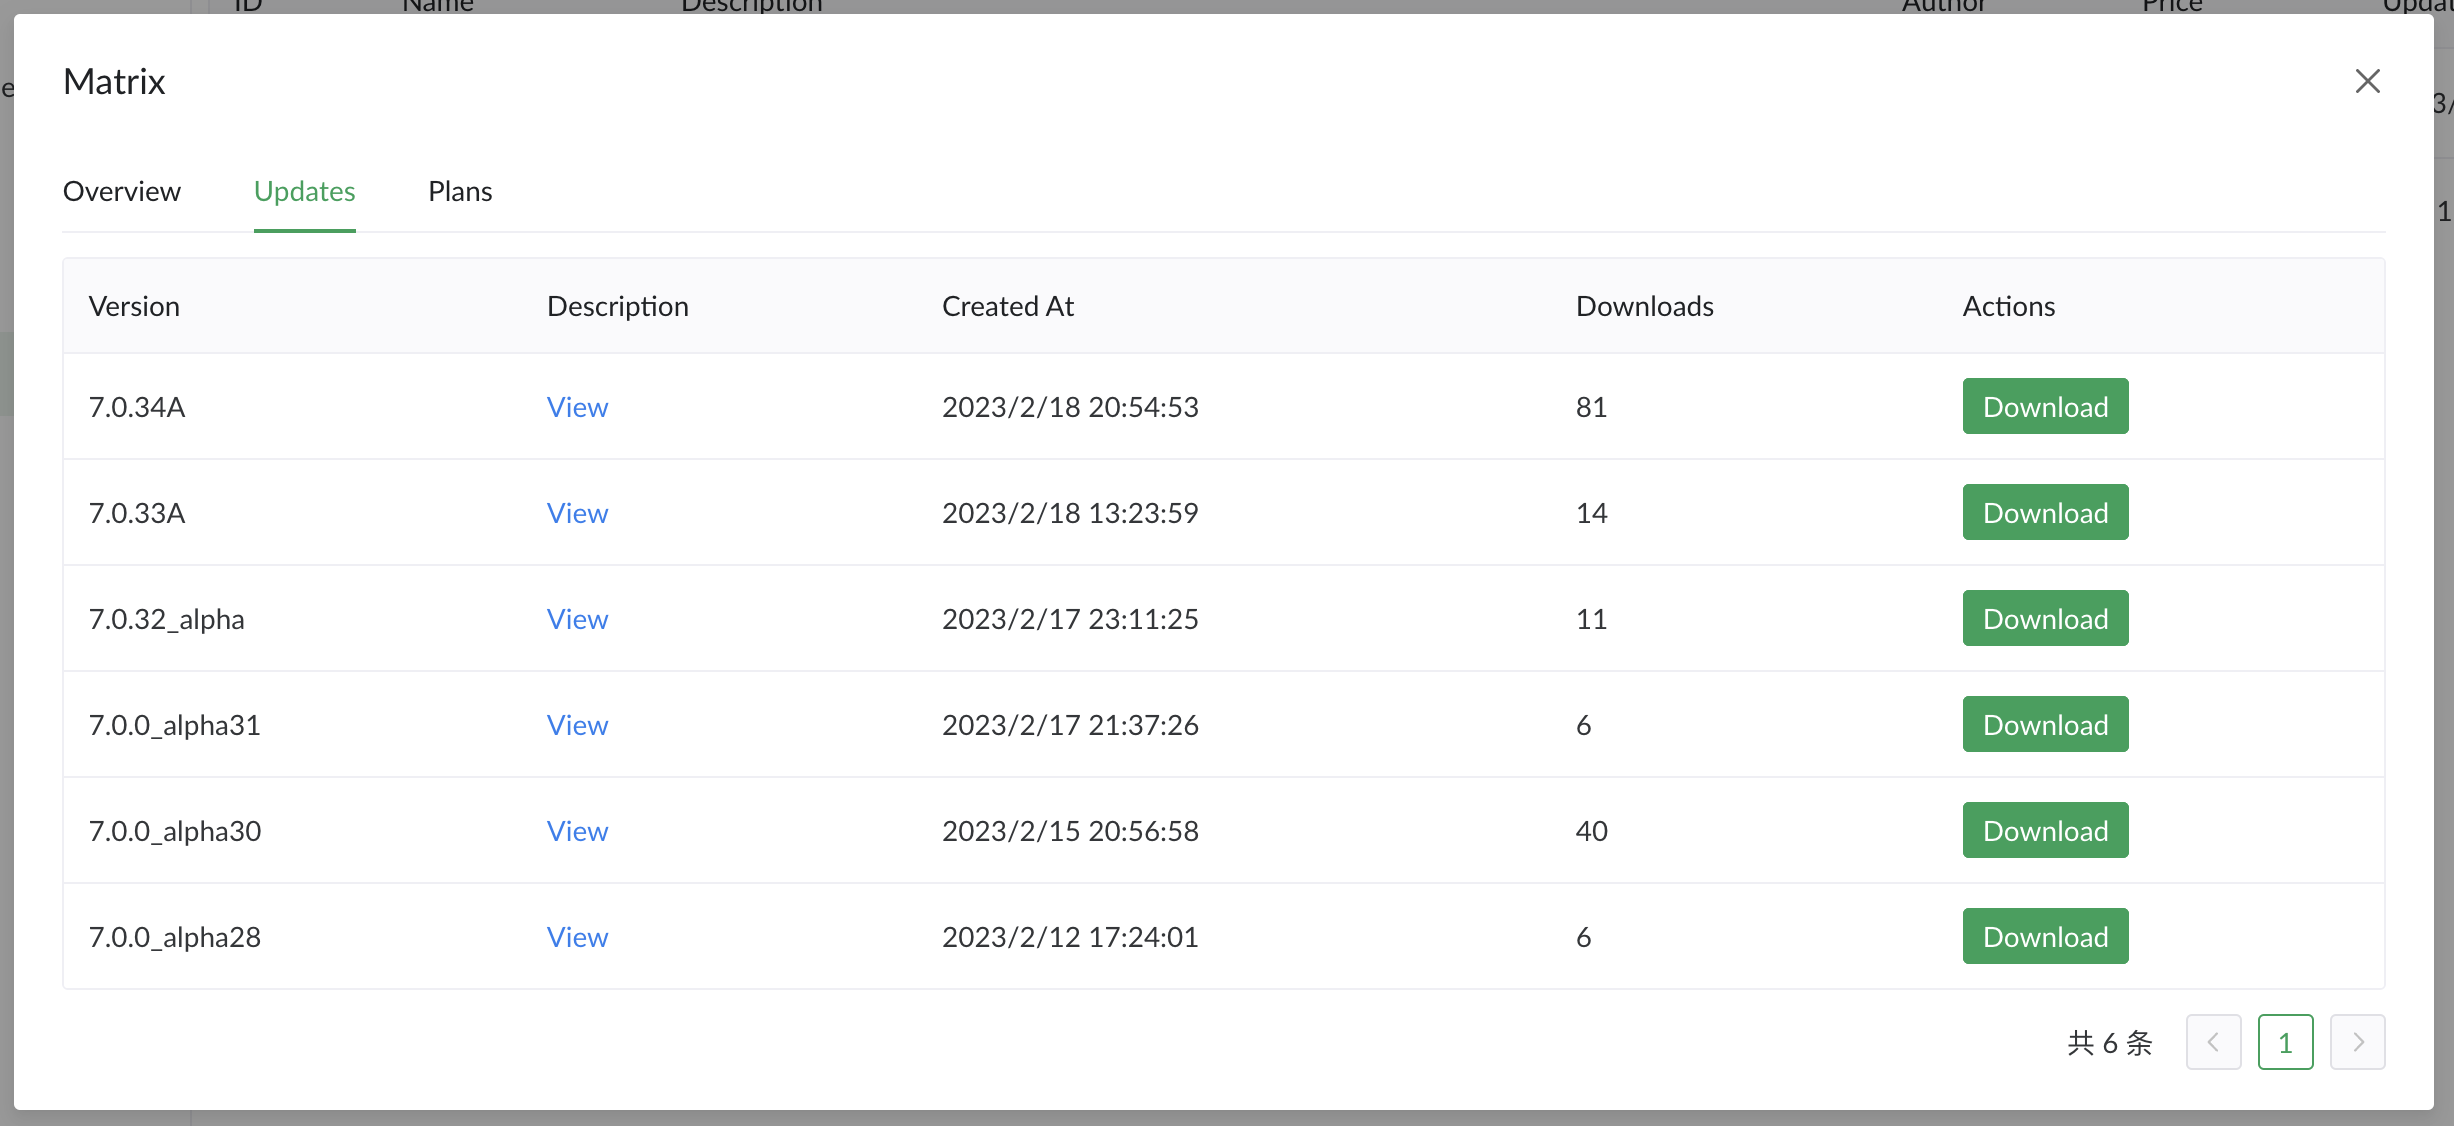Click the Downloads column header

click(1644, 306)
